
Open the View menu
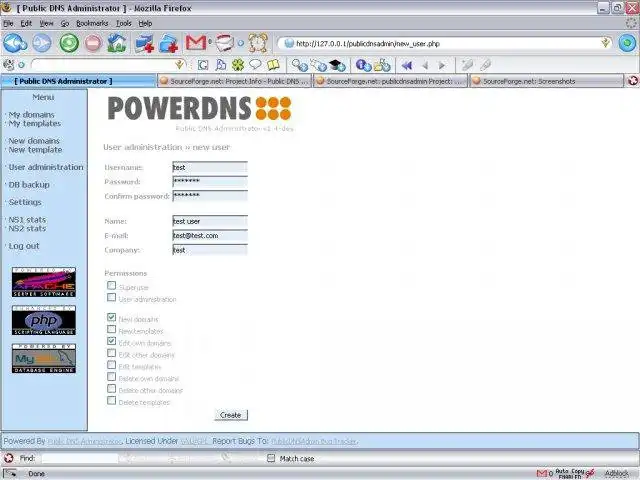pos(46,23)
